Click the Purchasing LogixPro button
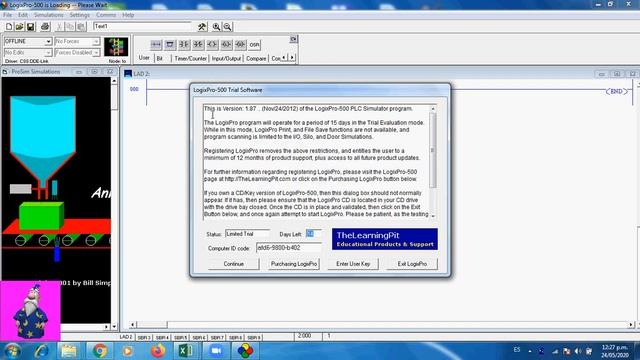Viewport: 640px width, 360px height. point(294,264)
